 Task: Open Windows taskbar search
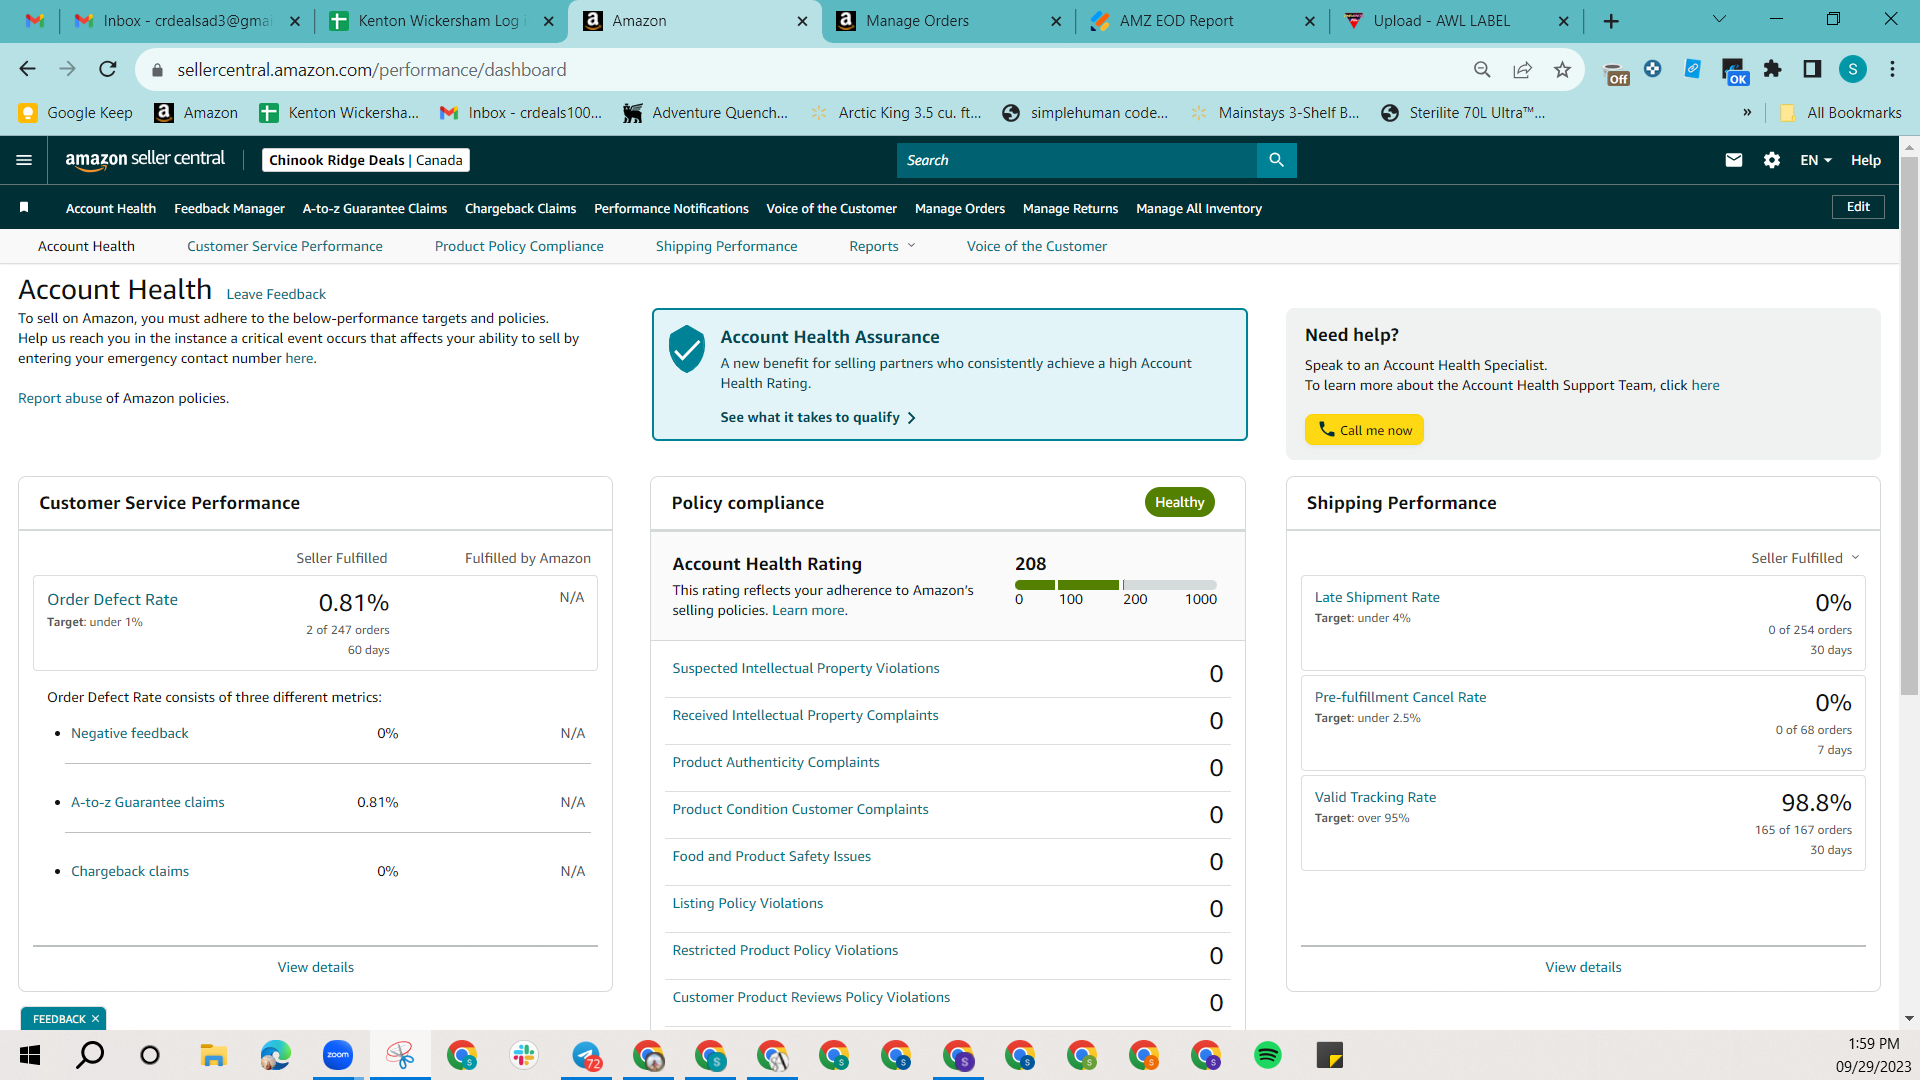pyautogui.click(x=90, y=1055)
